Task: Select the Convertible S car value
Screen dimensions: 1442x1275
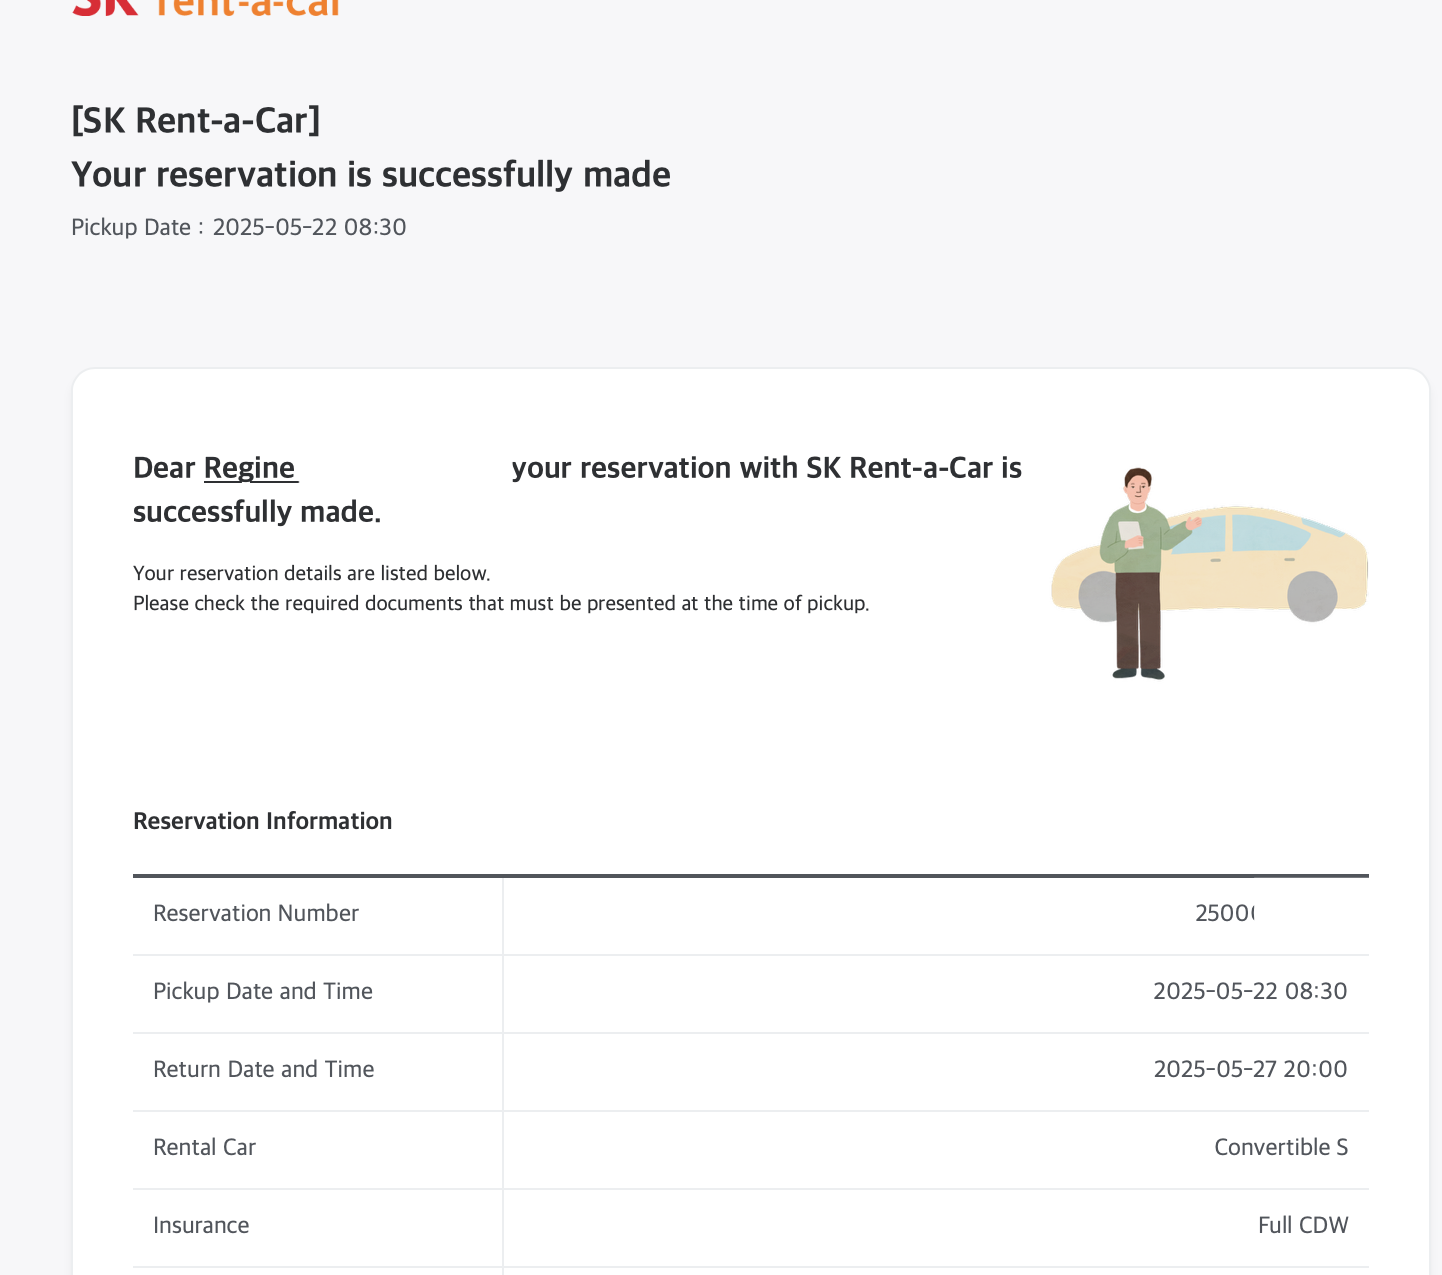Action: coord(1280,1147)
